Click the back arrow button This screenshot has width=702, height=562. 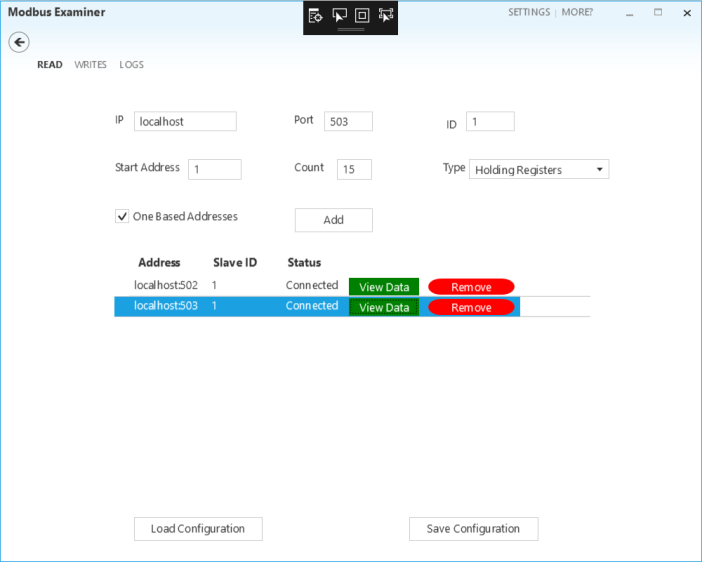point(19,42)
